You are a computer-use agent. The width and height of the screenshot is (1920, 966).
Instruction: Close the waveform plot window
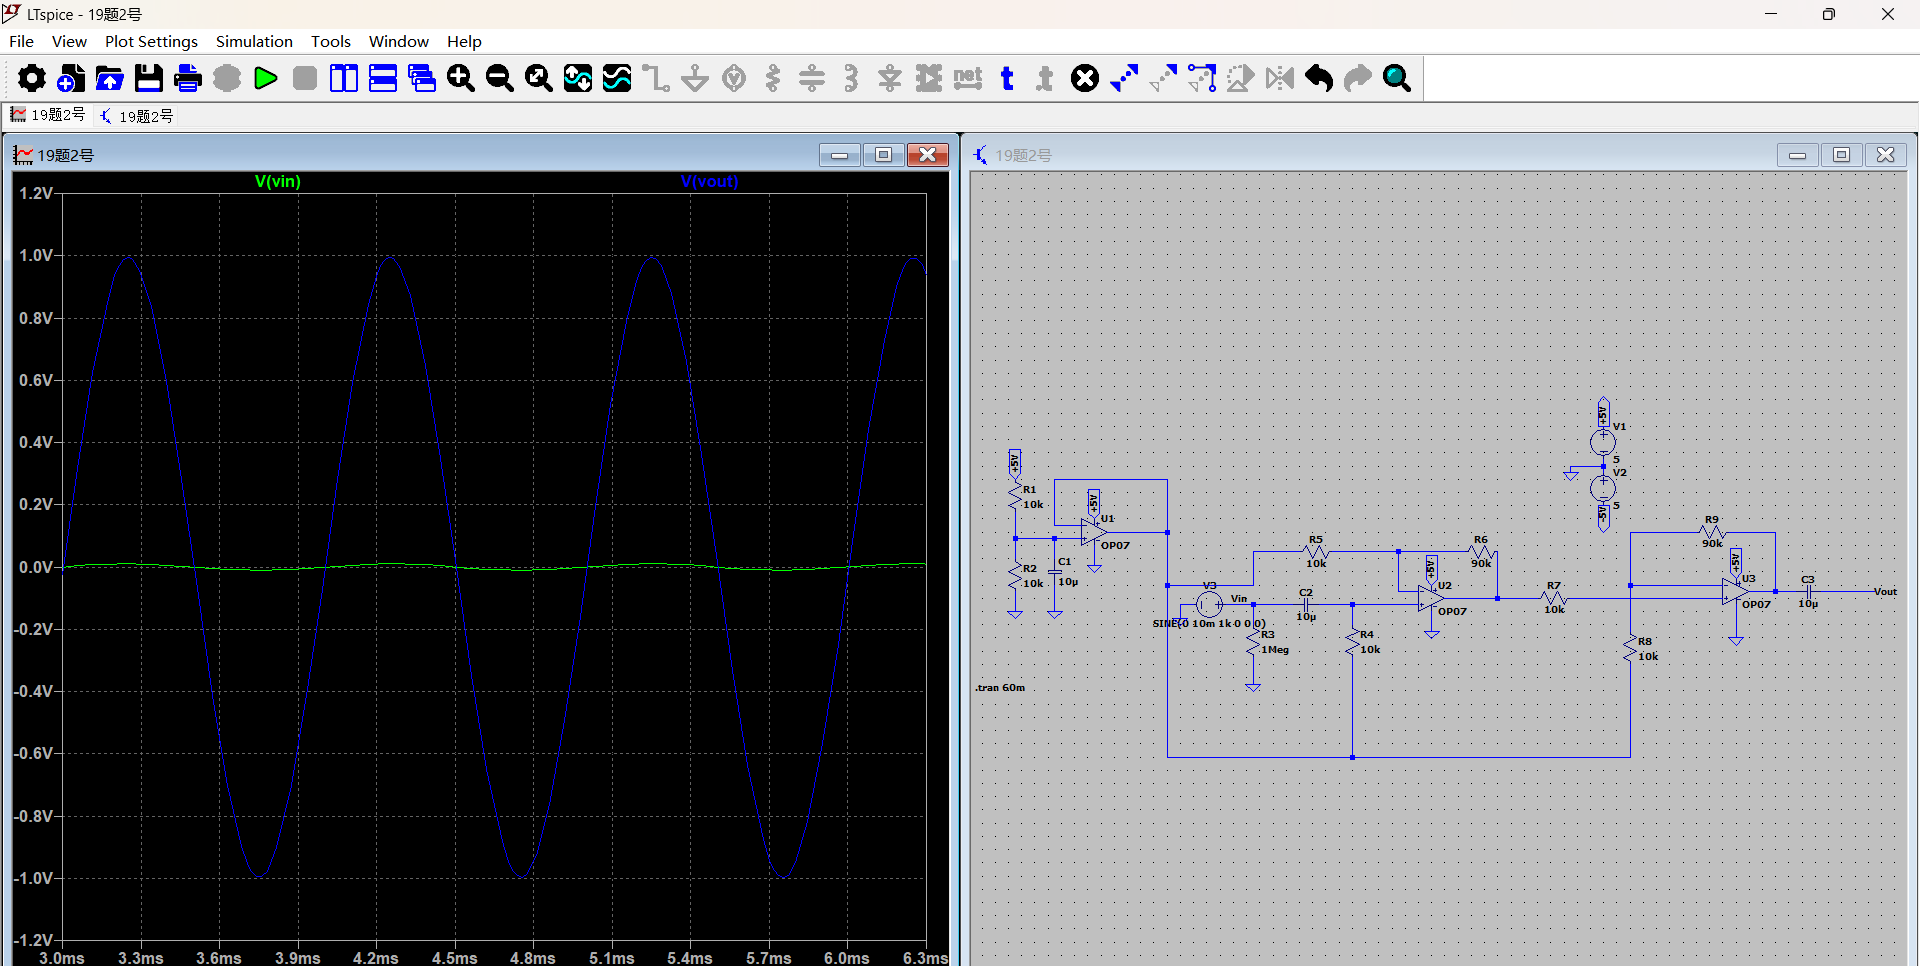928,154
